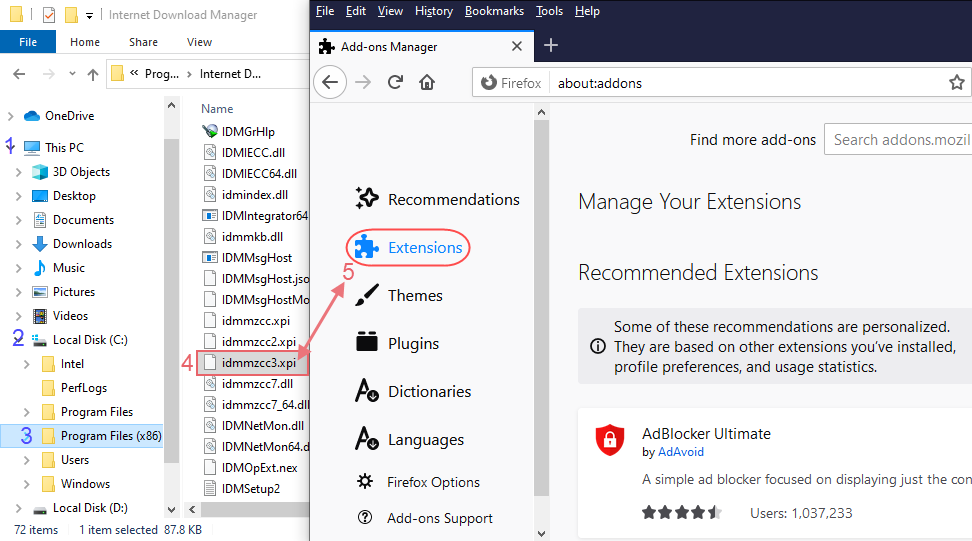Click the Firefox identity icon in URL bar
The image size is (972, 541).
click(512, 83)
